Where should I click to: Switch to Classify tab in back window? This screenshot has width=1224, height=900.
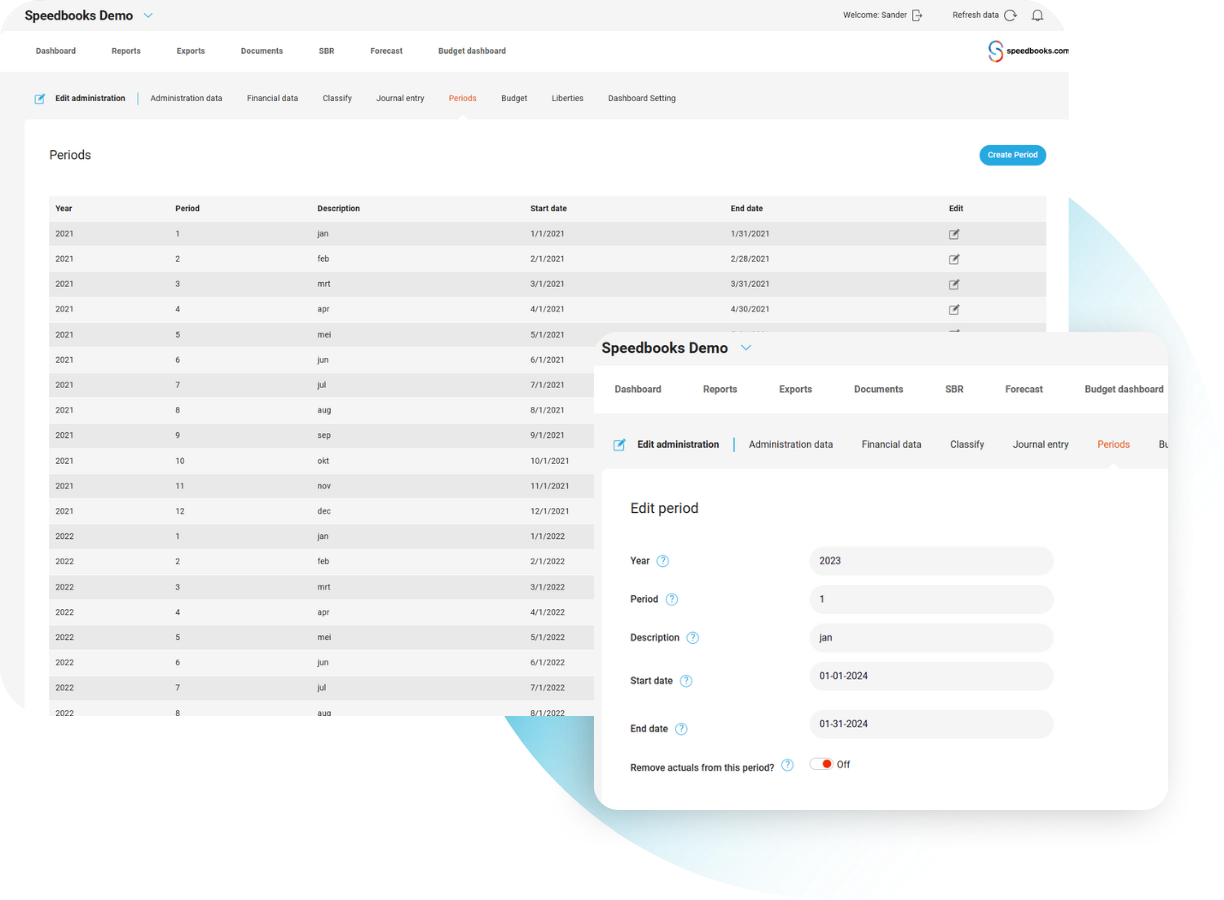pyautogui.click(x=337, y=99)
